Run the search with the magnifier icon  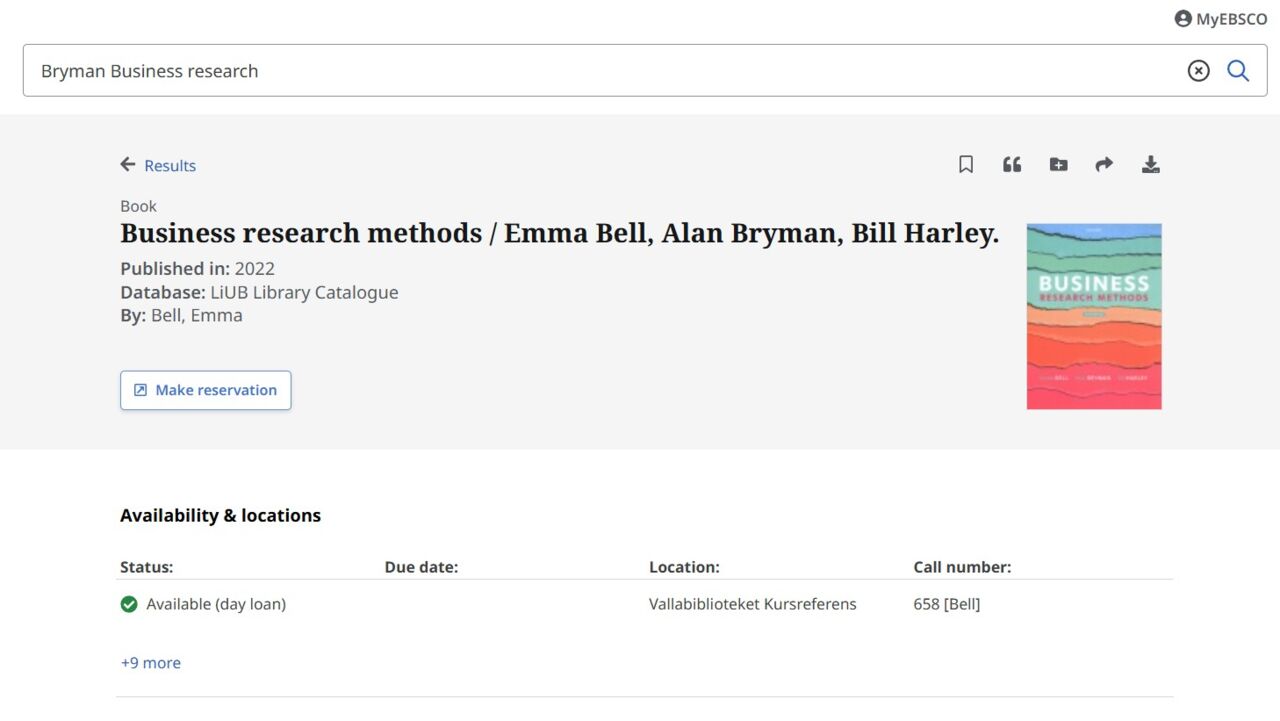[1238, 70]
